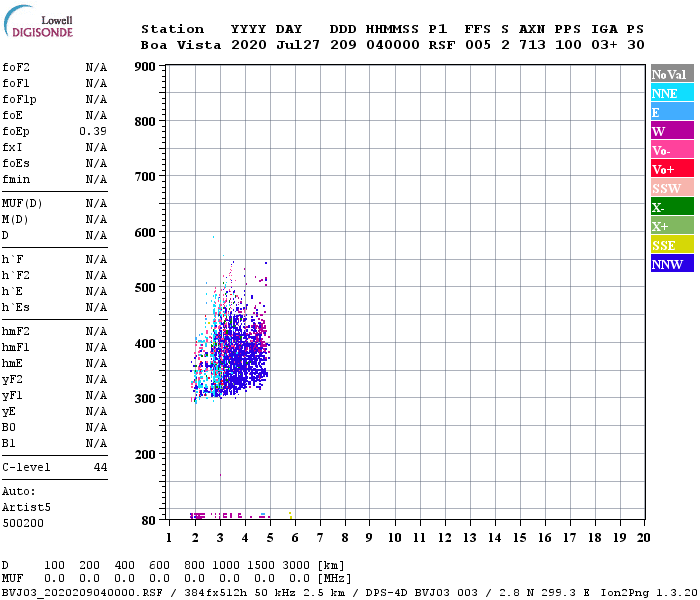
Task: Click the fmin parameter label
Action: click(16, 179)
